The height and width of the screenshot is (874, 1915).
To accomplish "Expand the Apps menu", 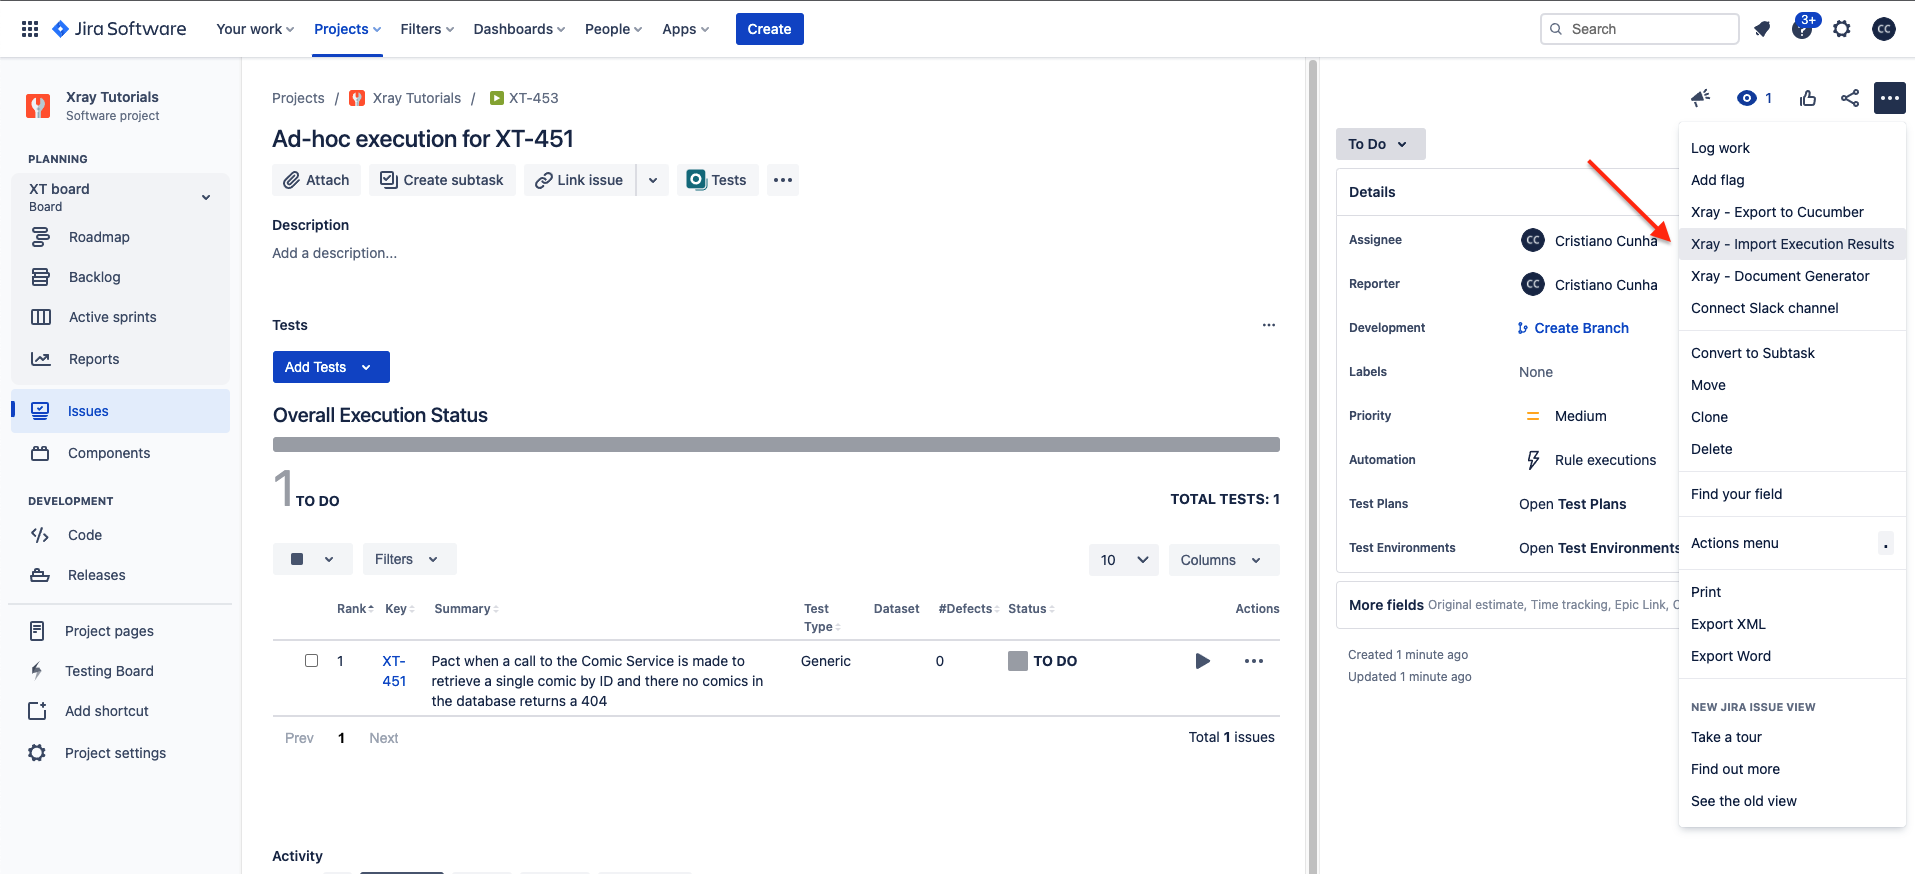I will coord(685,29).
